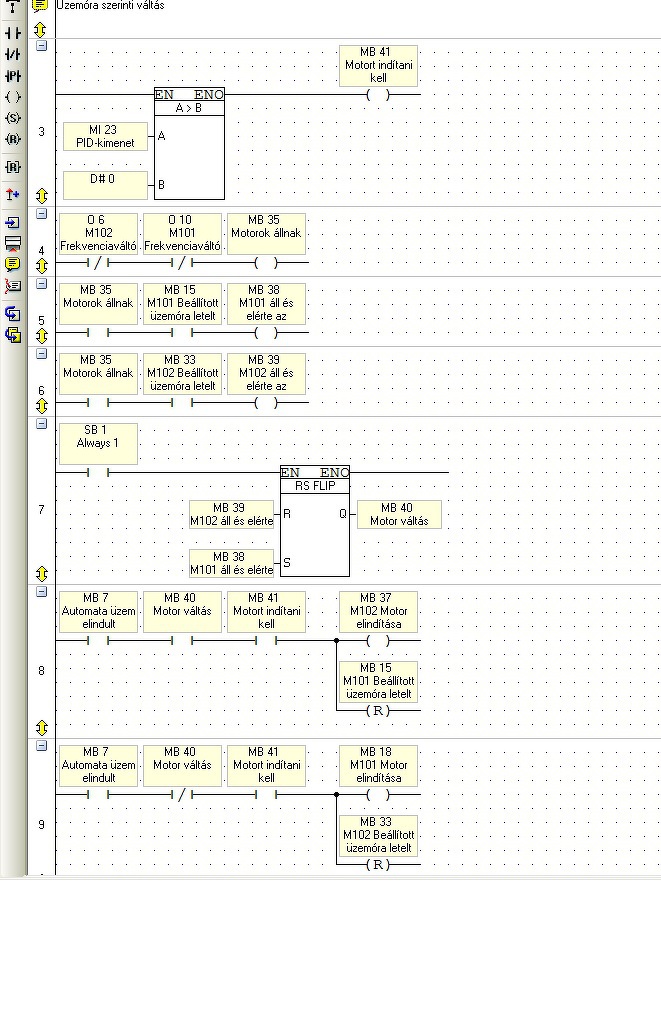This screenshot has width=661, height=1029.
Task: Collapse rung 8 with the minus box
Action: (41, 592)
